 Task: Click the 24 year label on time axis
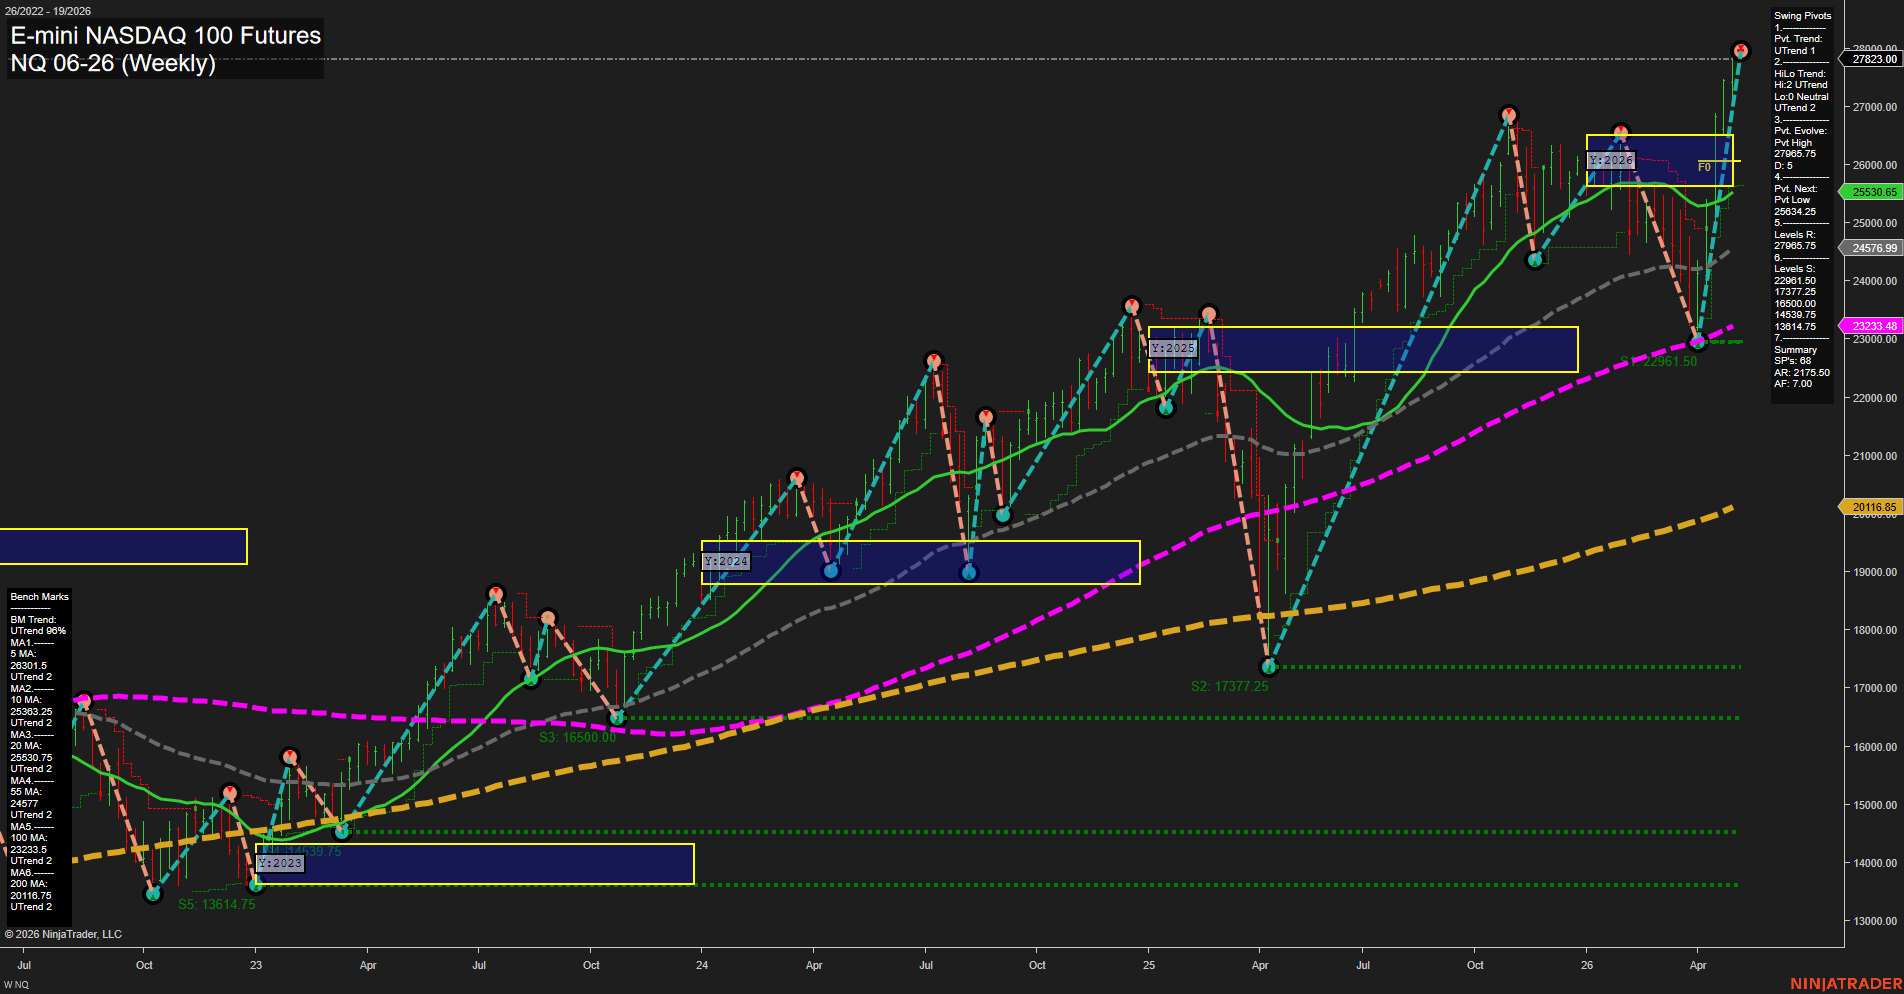(x=702, y=965)
